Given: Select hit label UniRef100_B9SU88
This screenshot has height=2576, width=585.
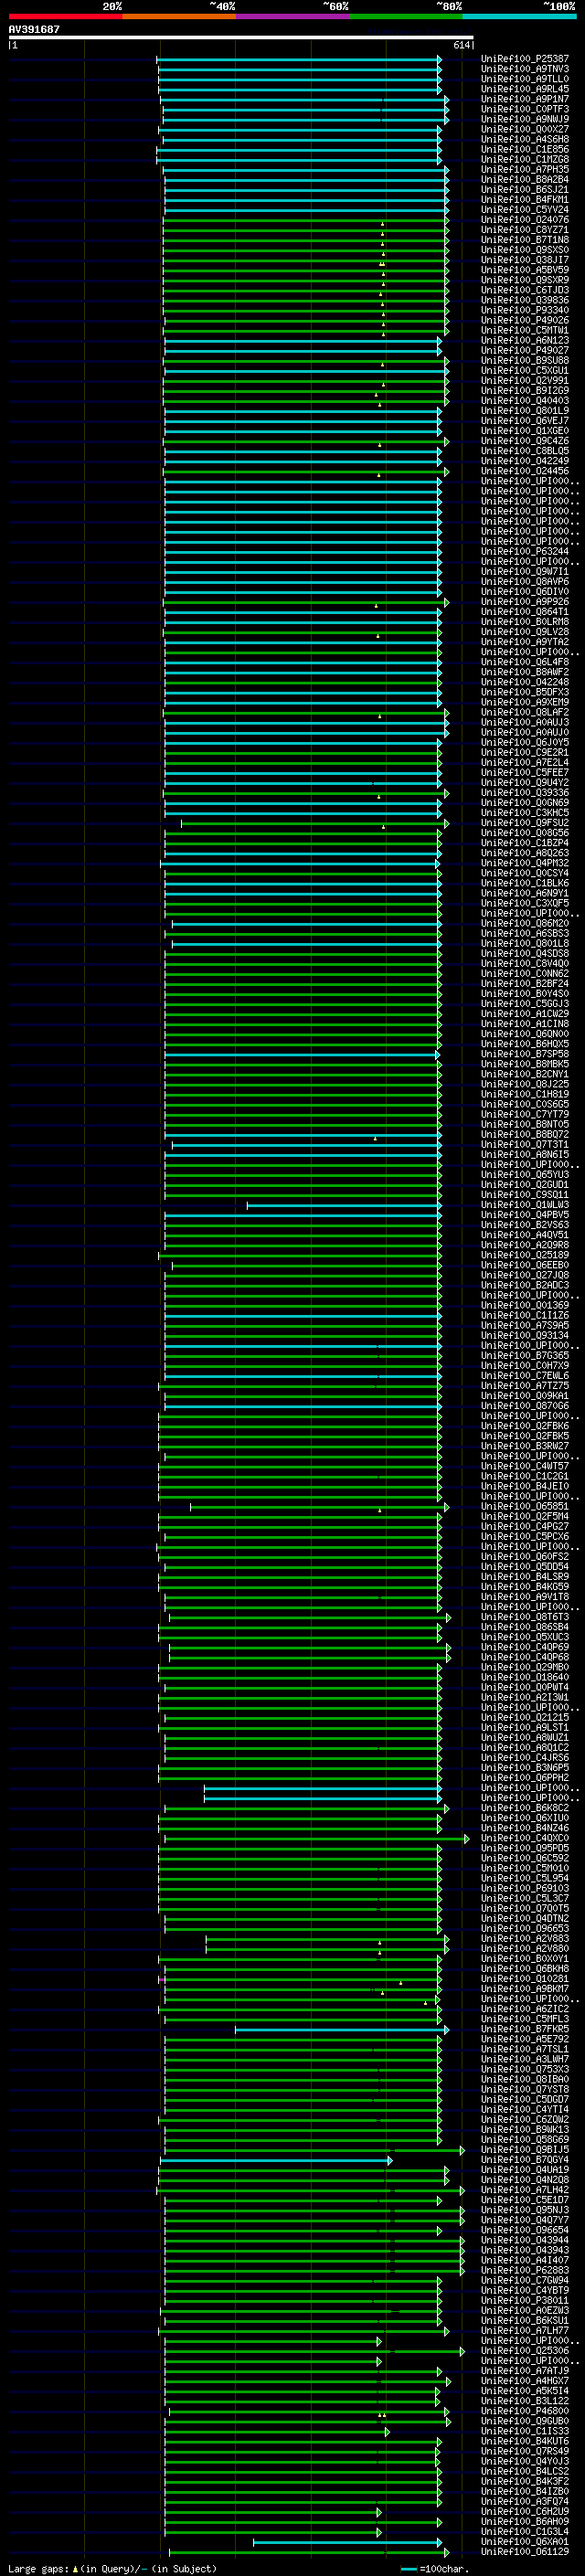Looking at the screenshot, I should click(x=525, y=360).
